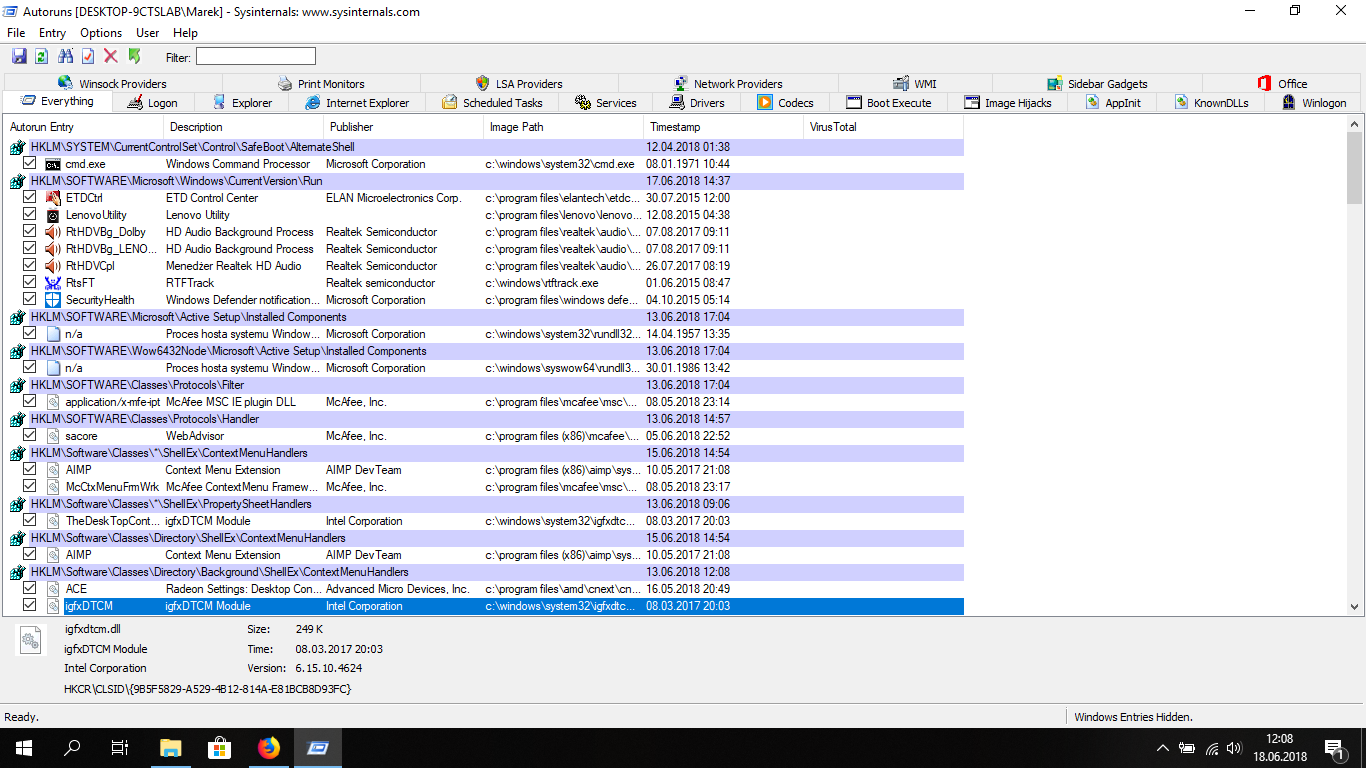Viewport: 1366px width, 768px height.
Task: Switch to the Print Monitors tab
Action: (x=320, y=83)
